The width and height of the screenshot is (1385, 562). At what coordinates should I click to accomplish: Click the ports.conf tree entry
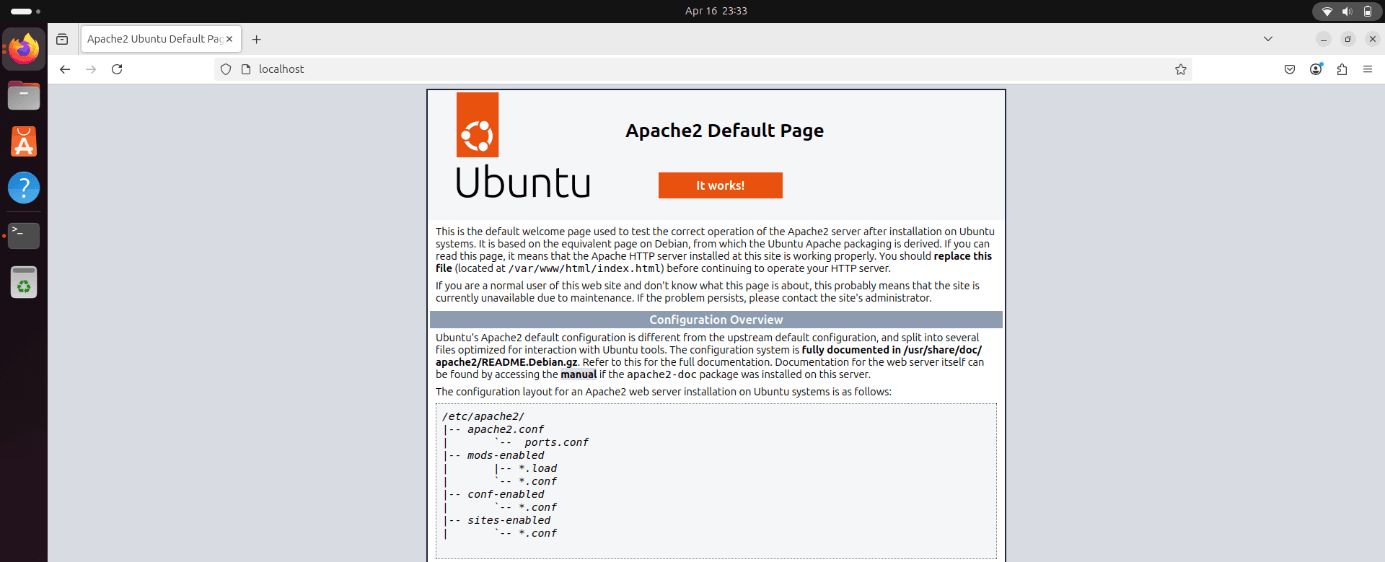tap(556, 442)
